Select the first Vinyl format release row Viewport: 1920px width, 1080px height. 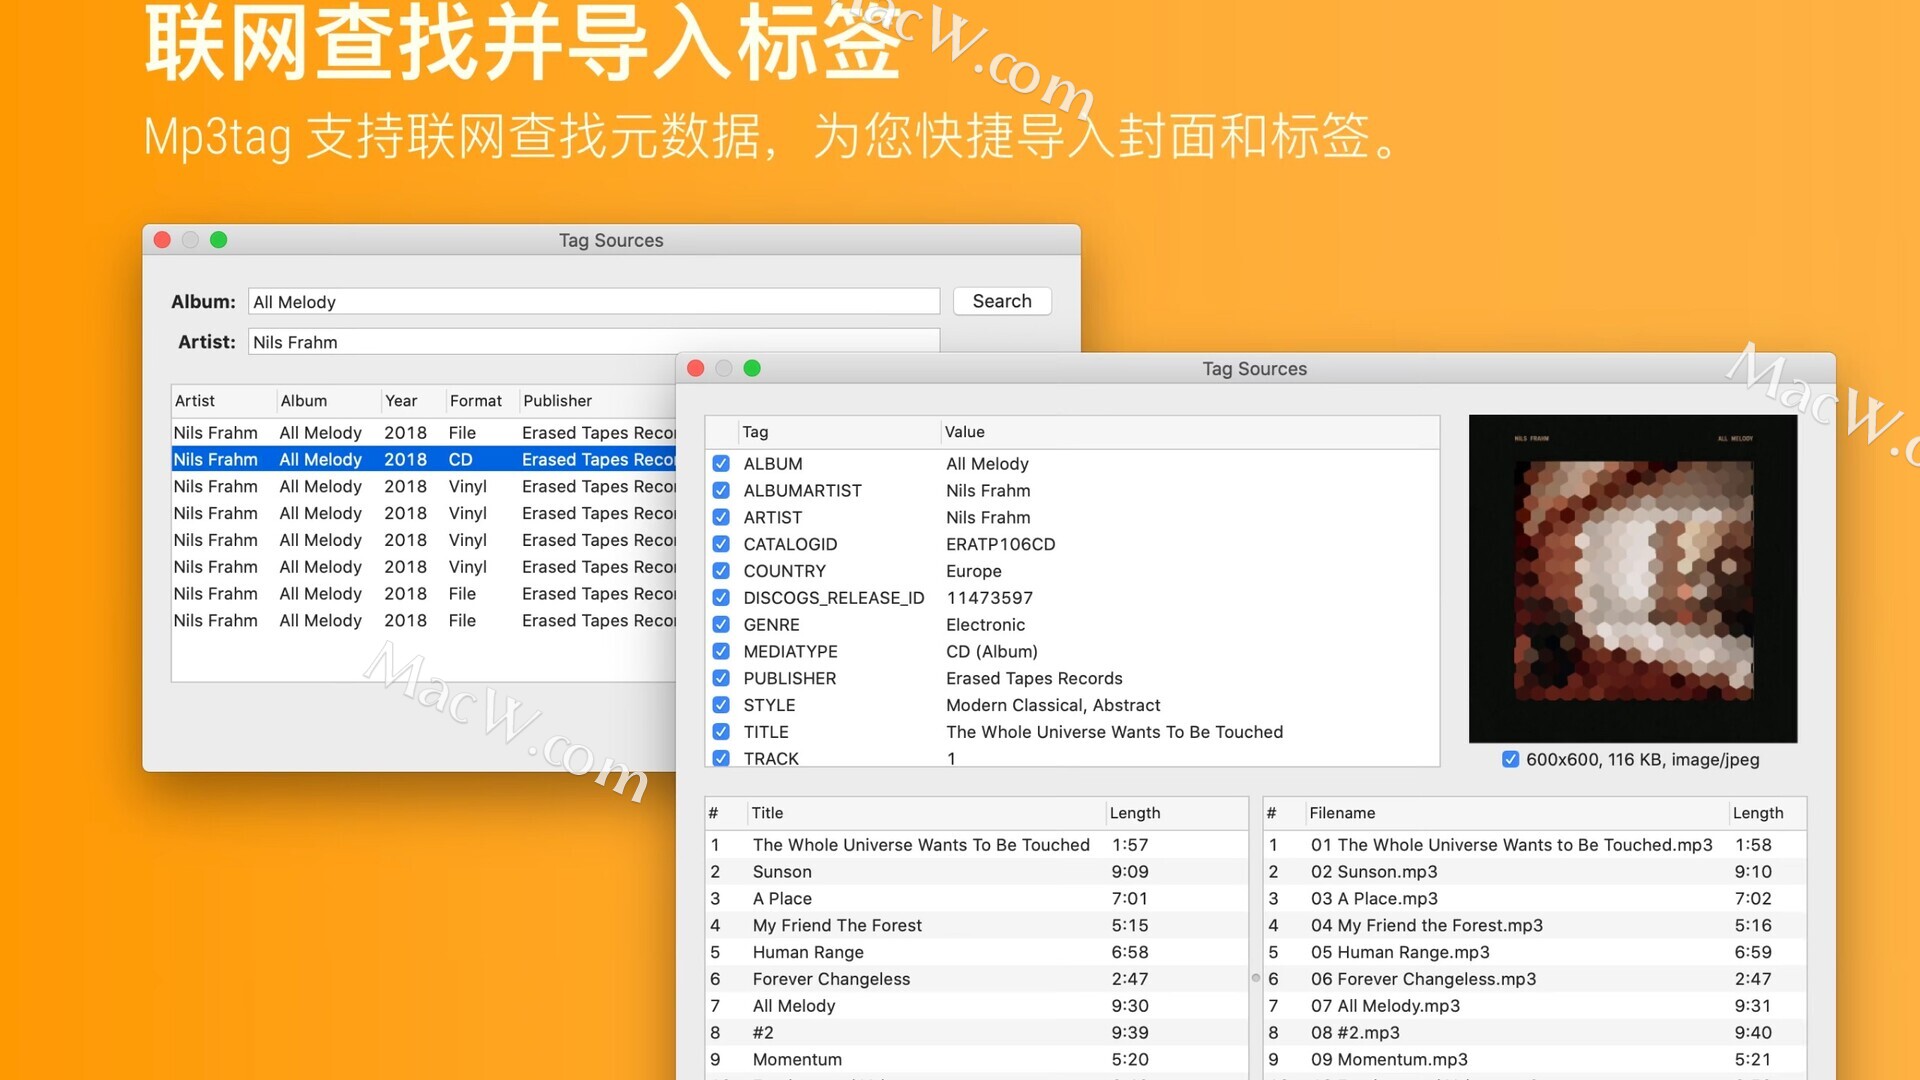424,486
